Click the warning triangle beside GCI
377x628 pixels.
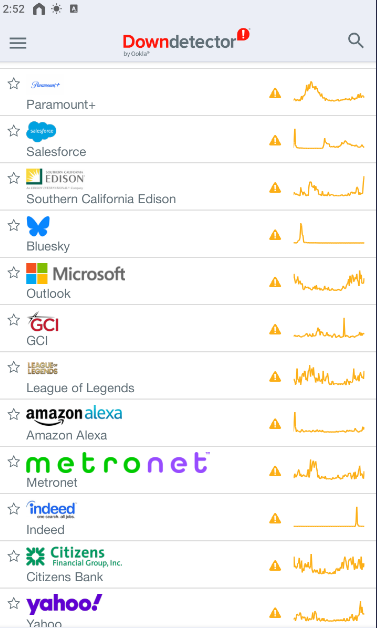pyautogui.click(x=275, y=329)
